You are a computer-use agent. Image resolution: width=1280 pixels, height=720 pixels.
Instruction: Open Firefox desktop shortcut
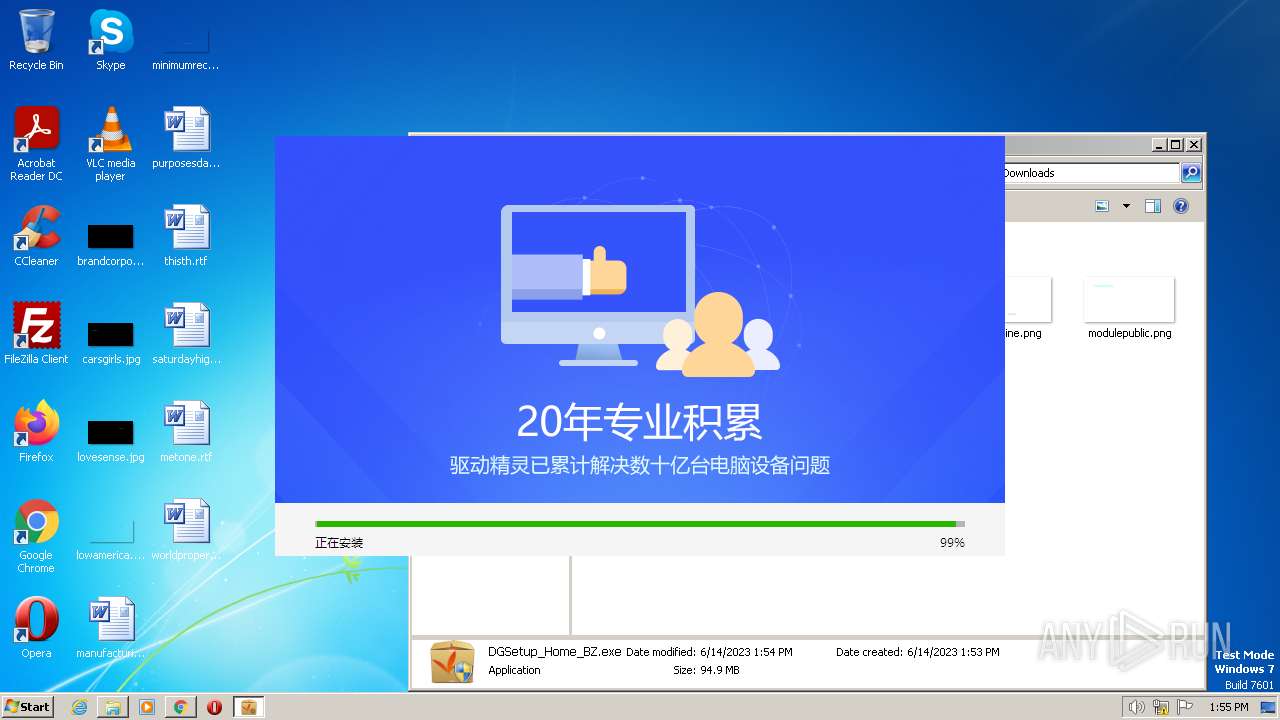[36, 432]
